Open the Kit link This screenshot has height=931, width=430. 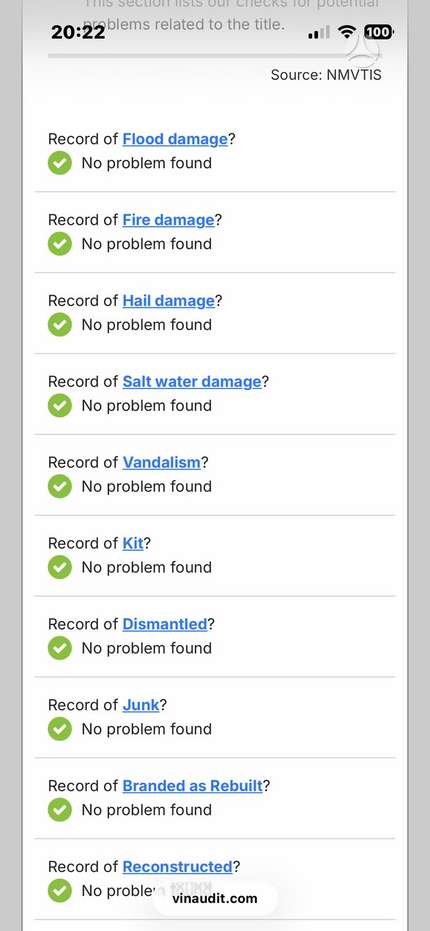click(133, 543)
